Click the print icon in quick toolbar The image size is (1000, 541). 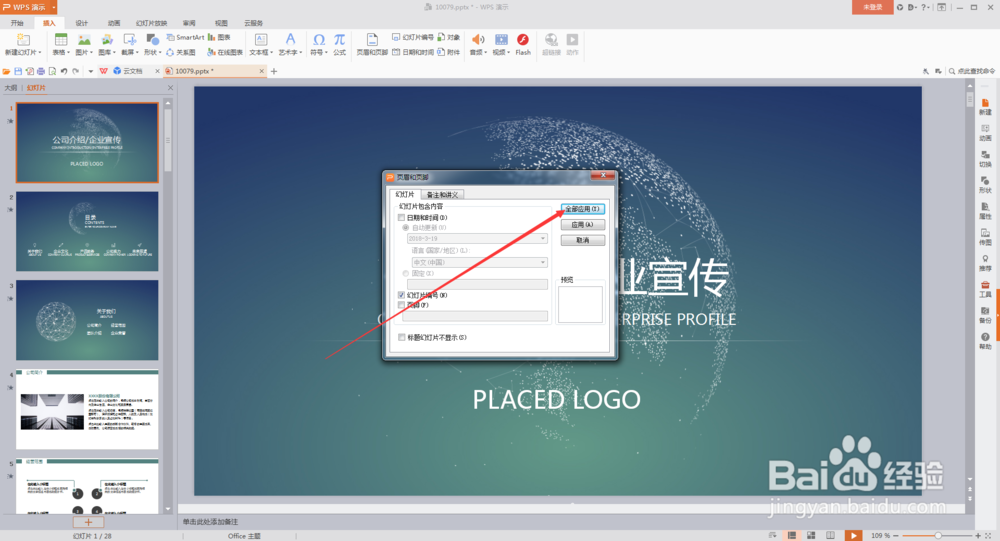tap(41, 71)
